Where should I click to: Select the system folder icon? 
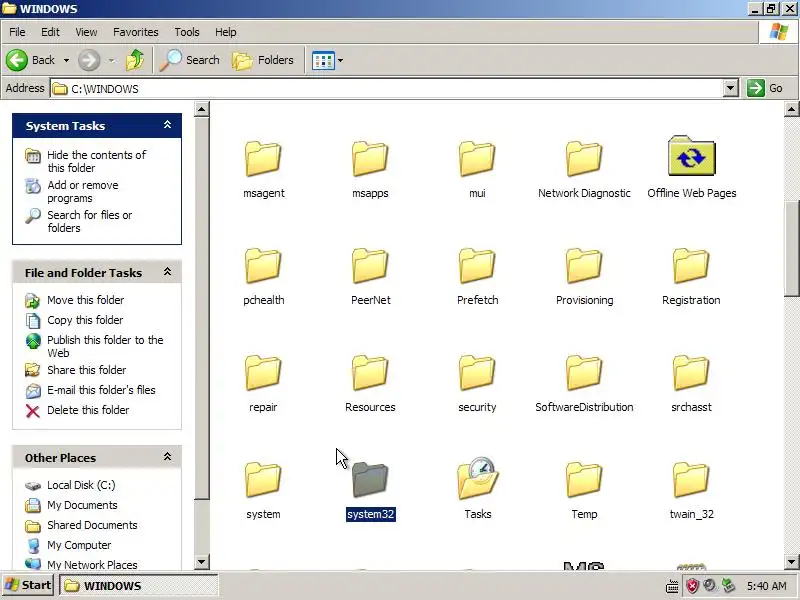(263, 480)
